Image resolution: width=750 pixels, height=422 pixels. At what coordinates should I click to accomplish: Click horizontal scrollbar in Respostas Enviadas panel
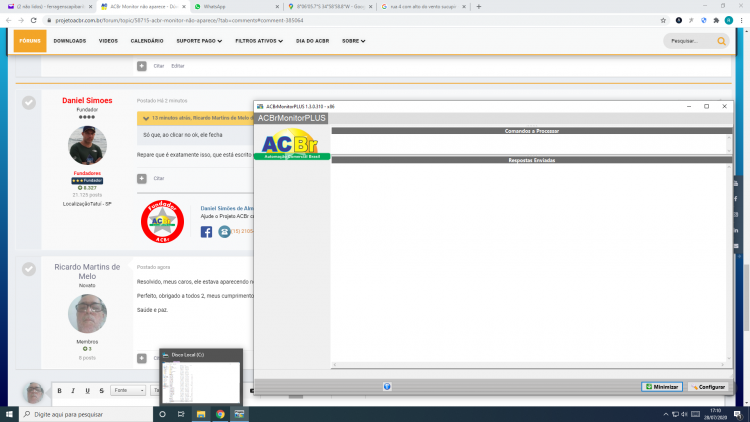pos(528,365)
